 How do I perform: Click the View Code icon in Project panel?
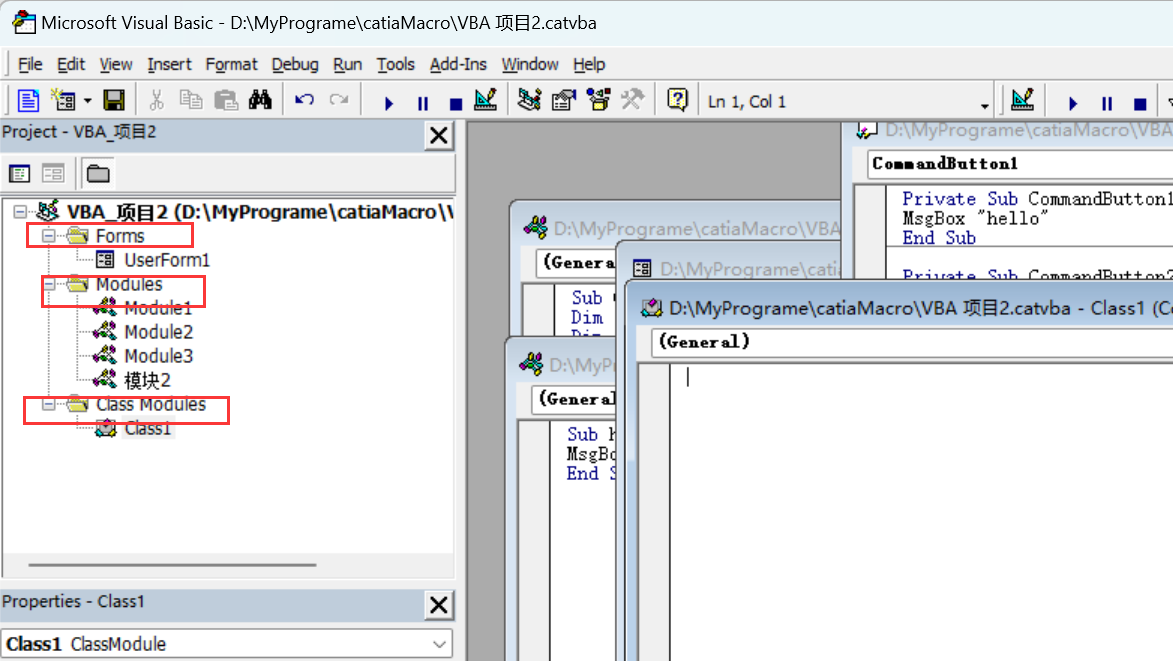19,173
